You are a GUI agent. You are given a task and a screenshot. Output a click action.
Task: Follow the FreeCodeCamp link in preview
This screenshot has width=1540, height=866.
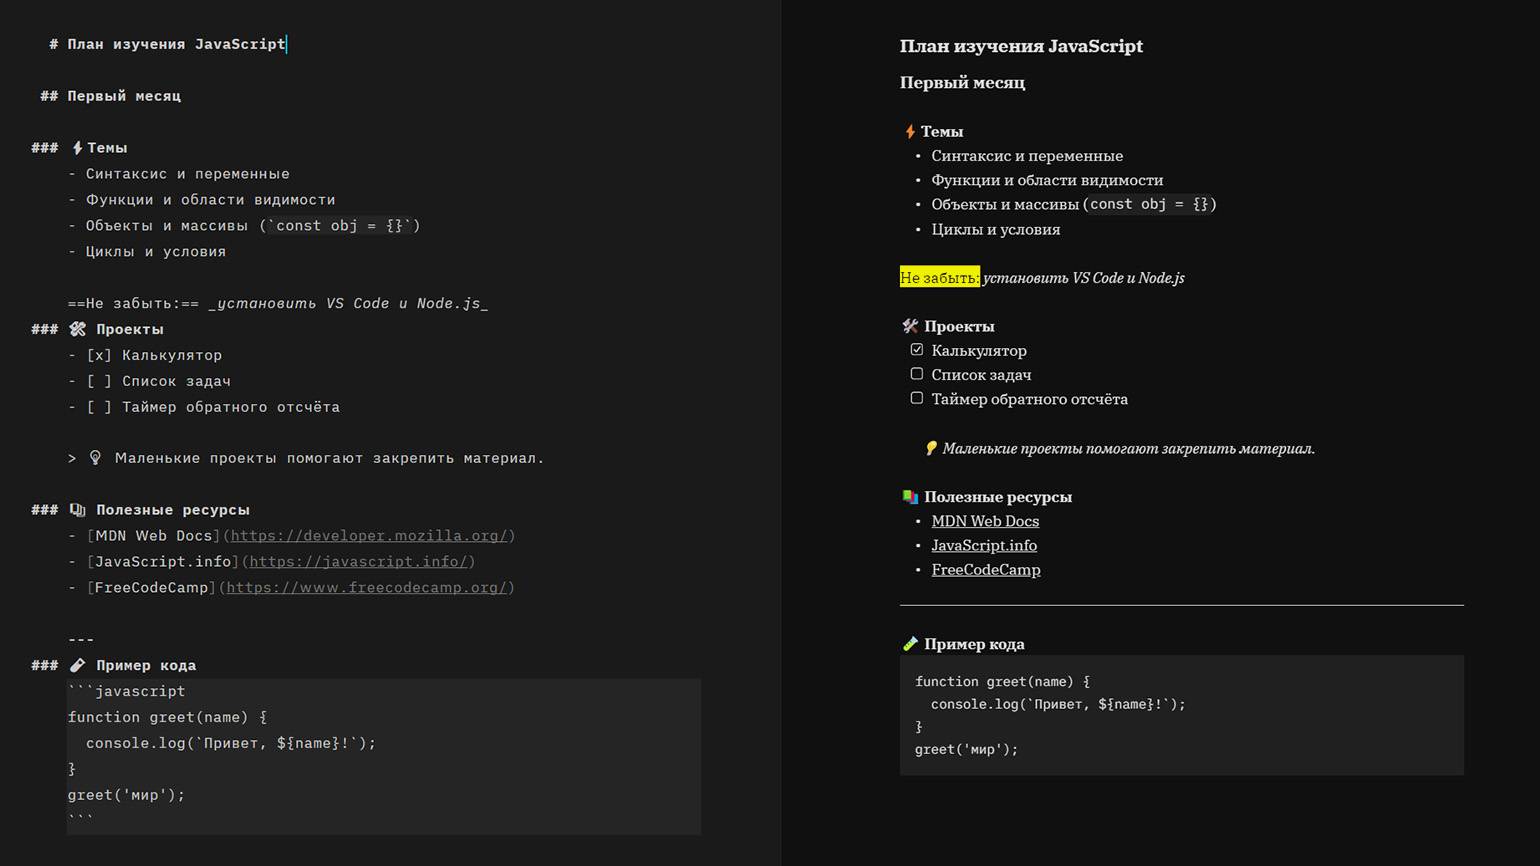point(986,570)
